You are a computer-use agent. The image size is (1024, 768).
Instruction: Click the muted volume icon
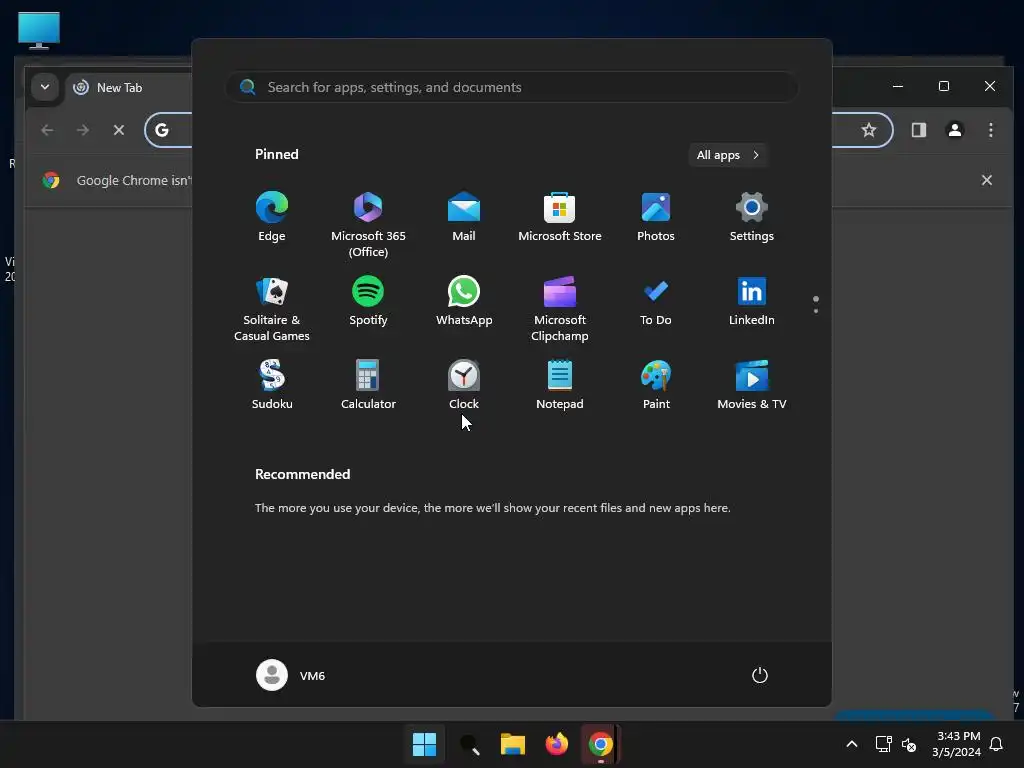point(909,744)
